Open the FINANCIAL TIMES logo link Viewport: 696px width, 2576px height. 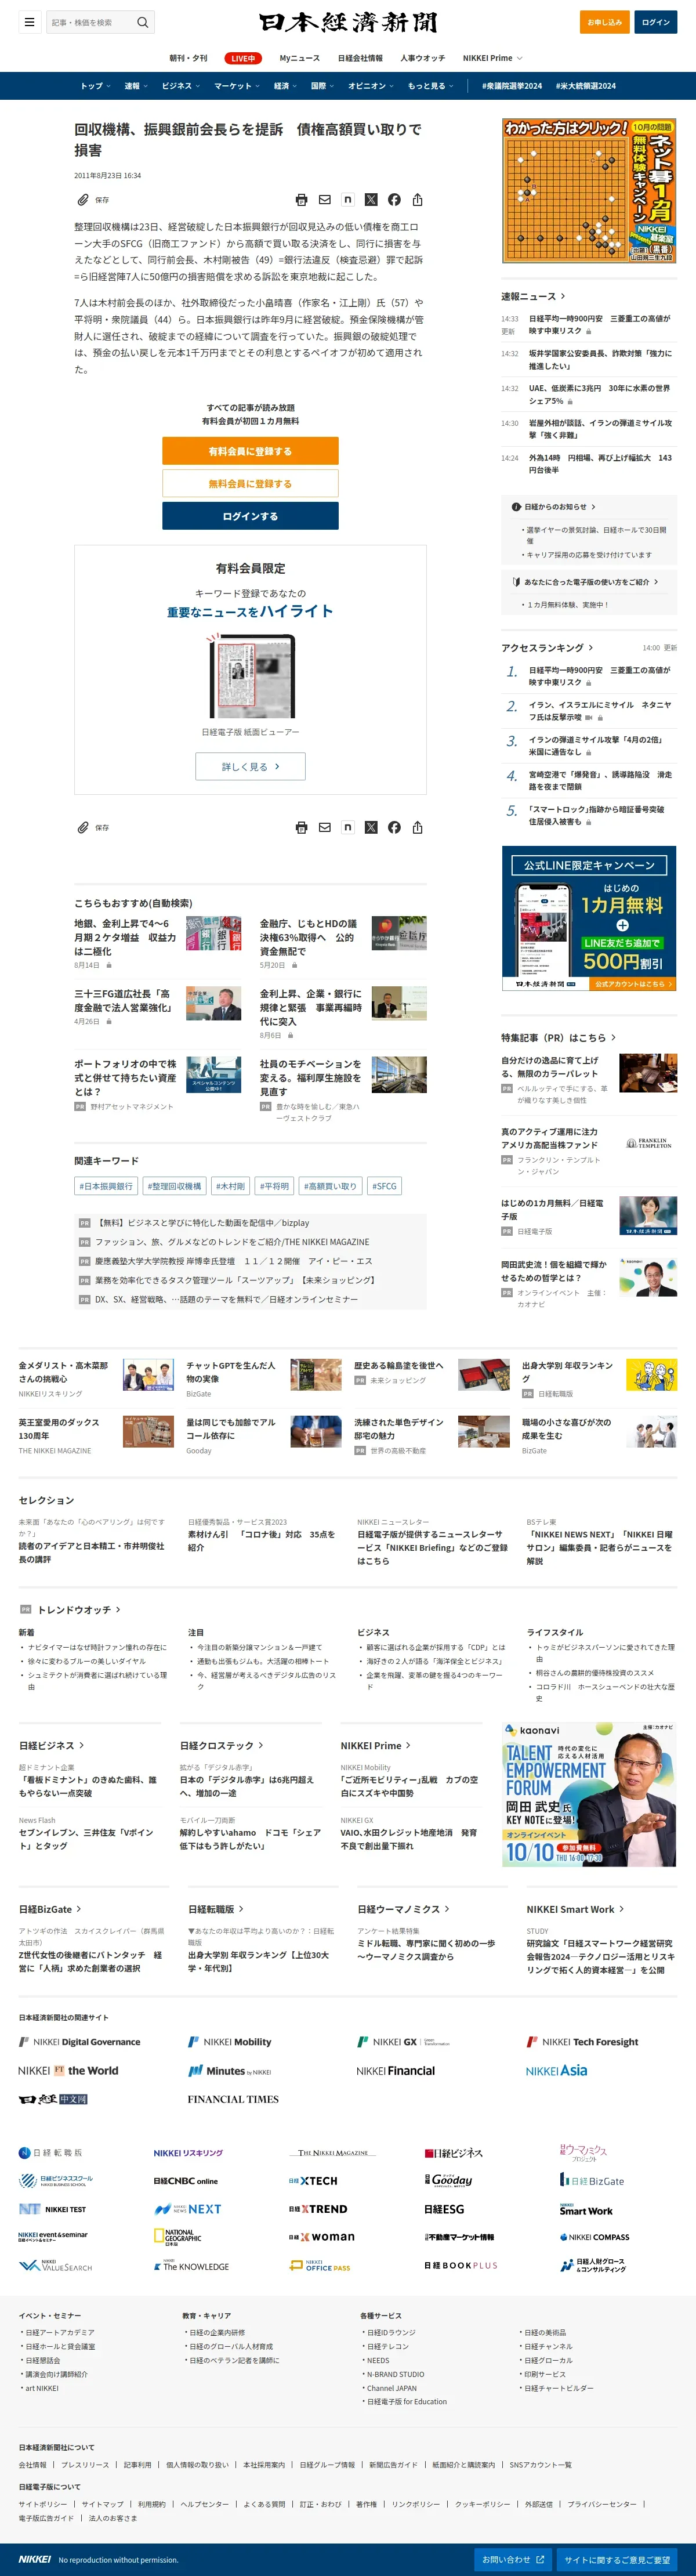(233, 2099)
